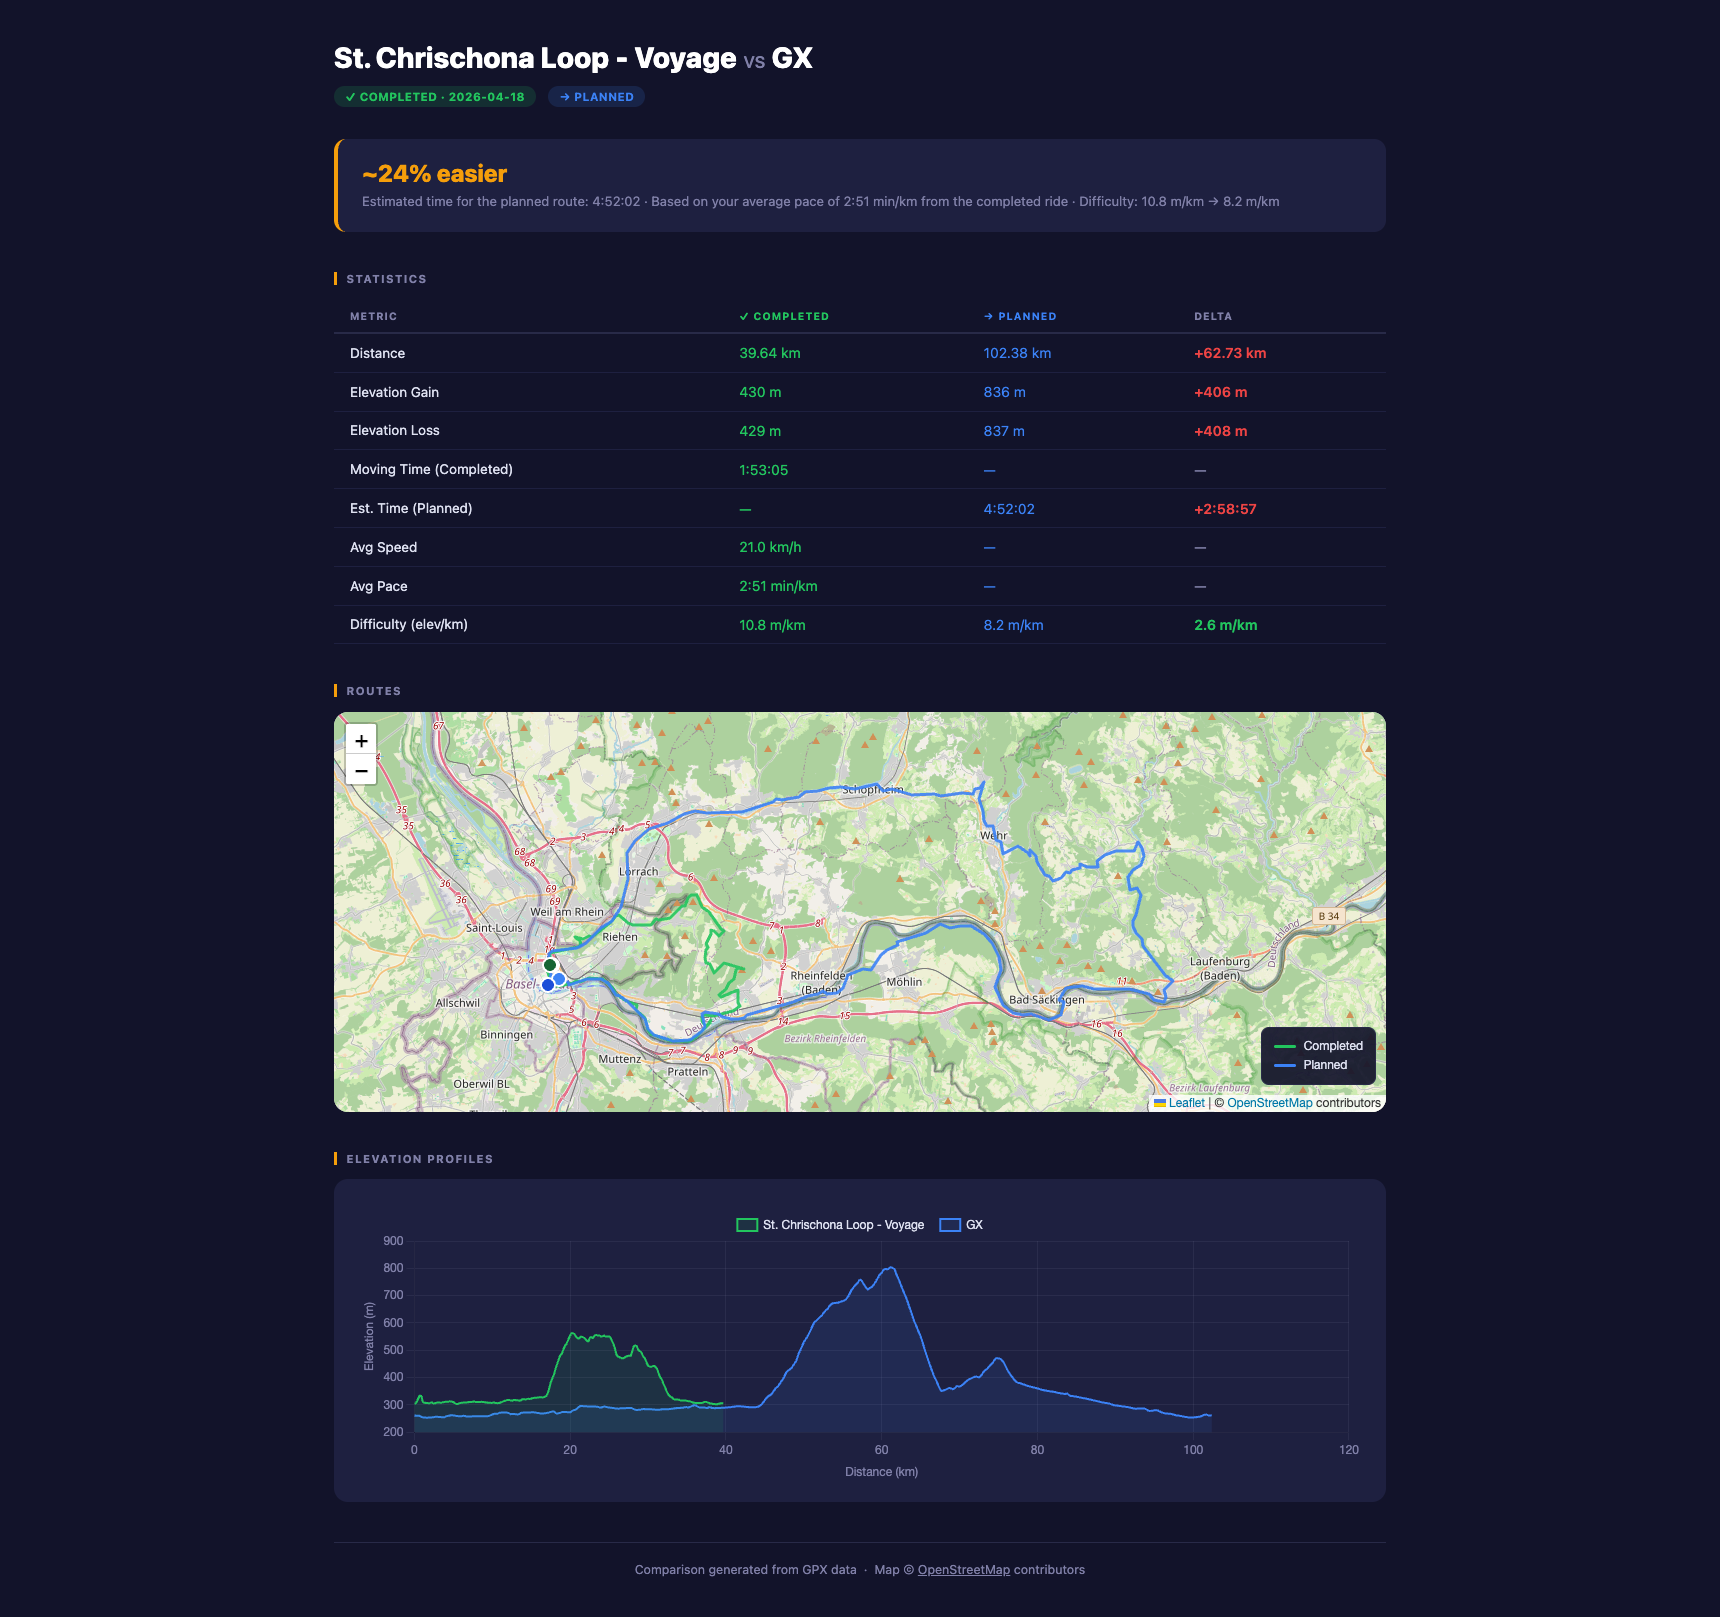Select the 102.38 km planned distance
This screenshot has width=1720, height=1617.
[x=1017, y=353]
